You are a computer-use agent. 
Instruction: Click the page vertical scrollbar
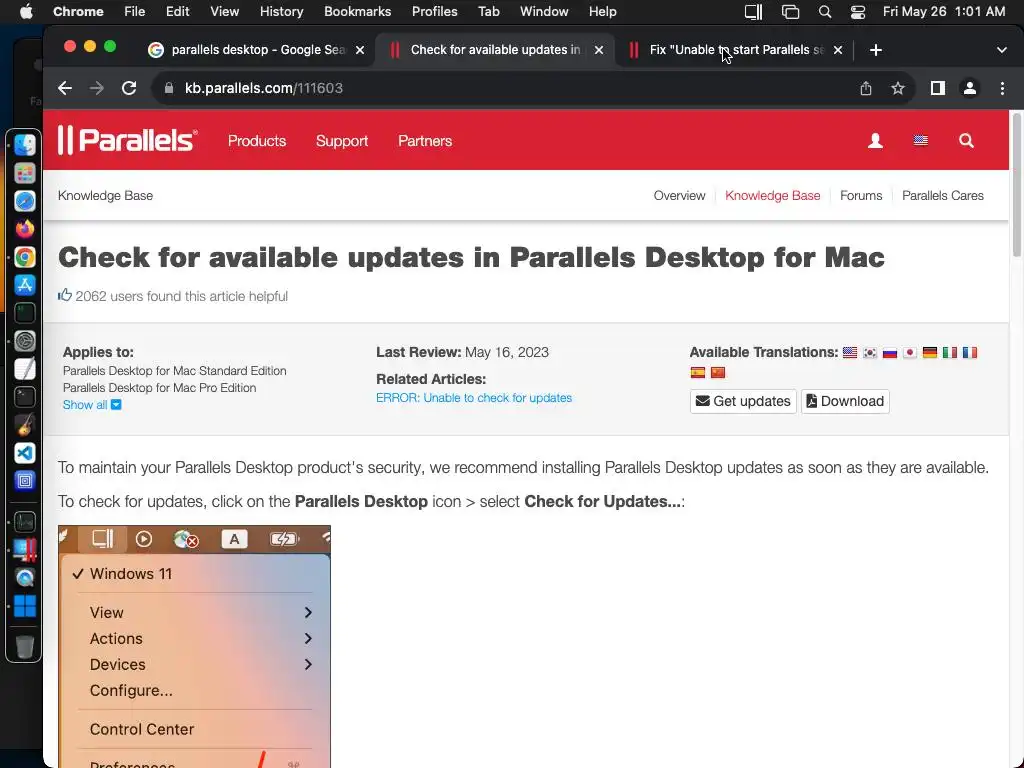click(1016, 186)
